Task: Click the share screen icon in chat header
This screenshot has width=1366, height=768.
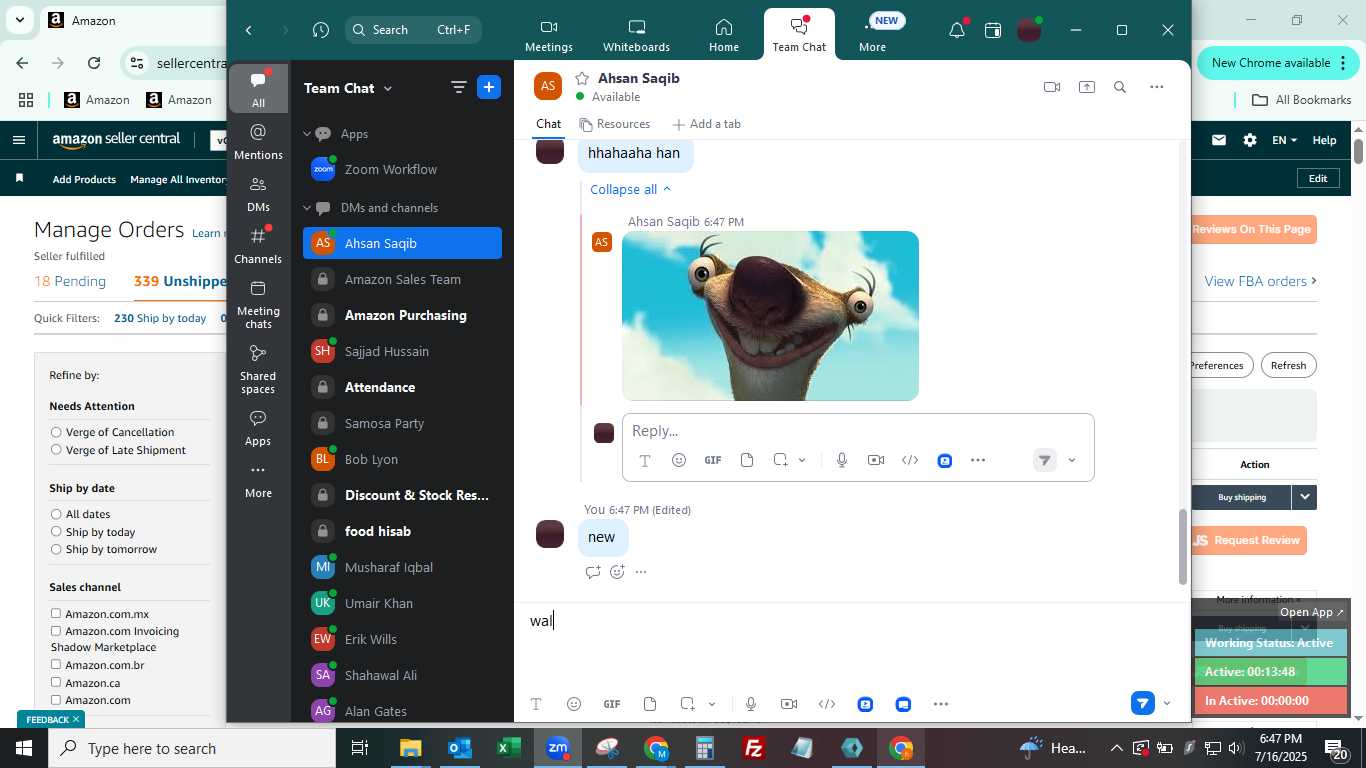Action: (1087, 87)
